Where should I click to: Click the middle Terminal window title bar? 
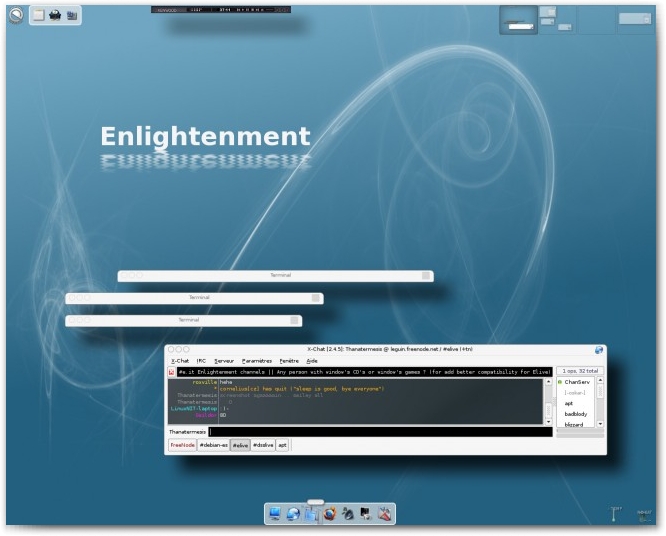[x=194, y=298]
